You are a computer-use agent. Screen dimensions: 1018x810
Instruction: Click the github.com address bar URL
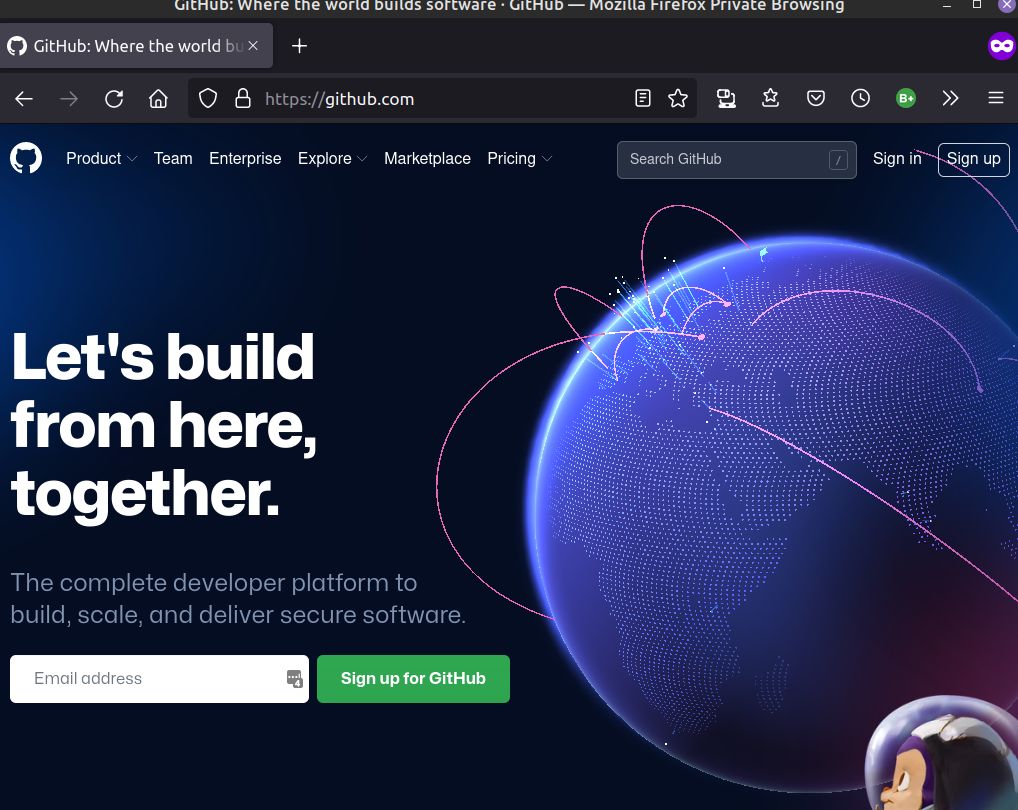coord(340,99)
